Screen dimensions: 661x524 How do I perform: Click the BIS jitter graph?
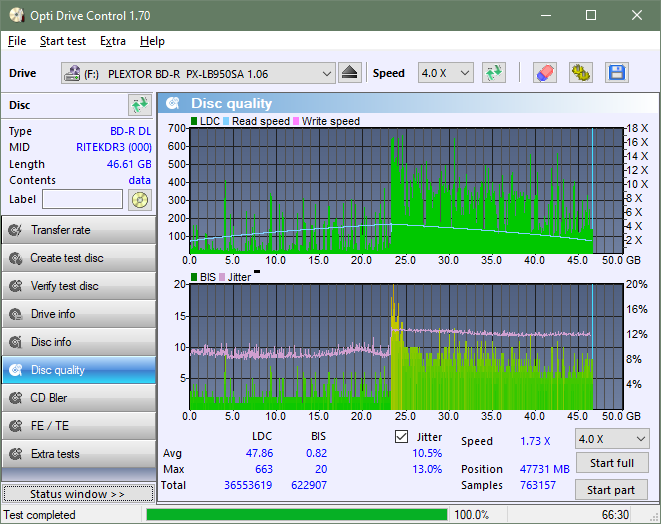pos(406,347)
